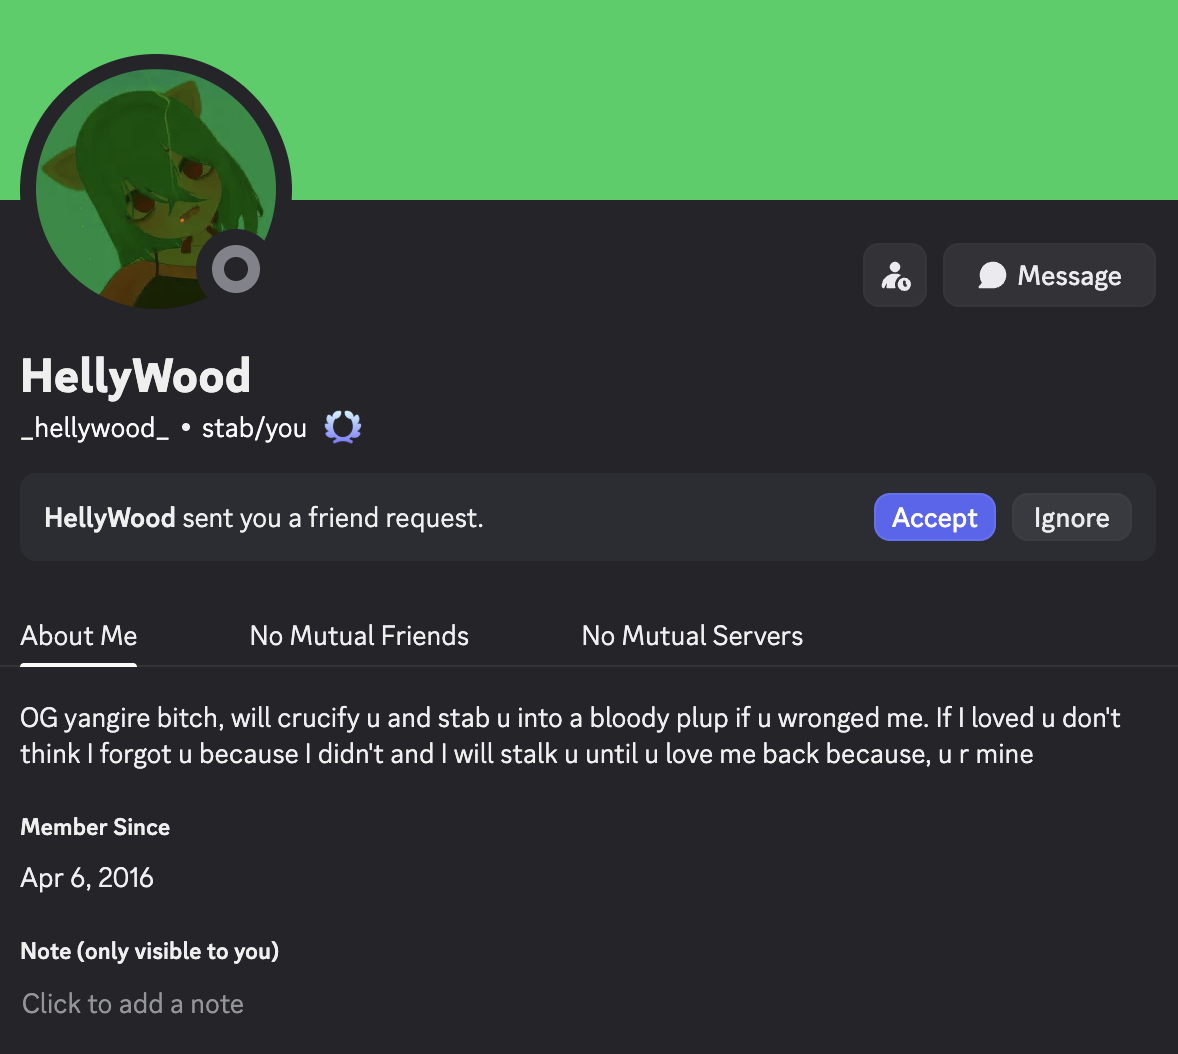Ignore the friend request
Image resolution: width=1178 pixels, height=1054 pixels.
point(1071,517)
